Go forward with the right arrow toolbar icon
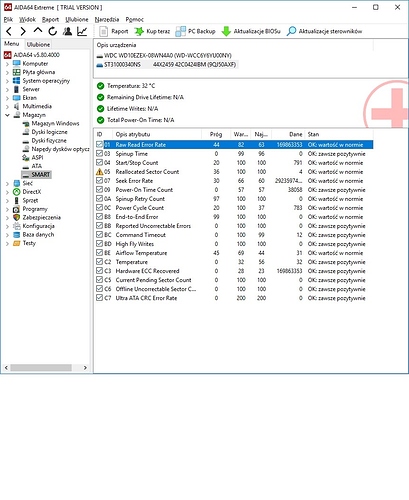This screenshot has width=409, height=500. [x=23, y=32]
